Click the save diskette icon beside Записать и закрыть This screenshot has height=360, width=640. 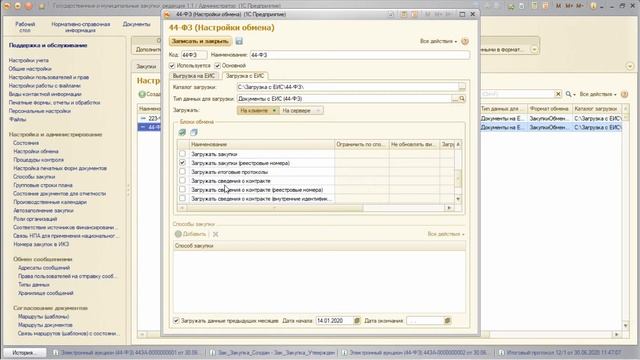pos(239,41)
